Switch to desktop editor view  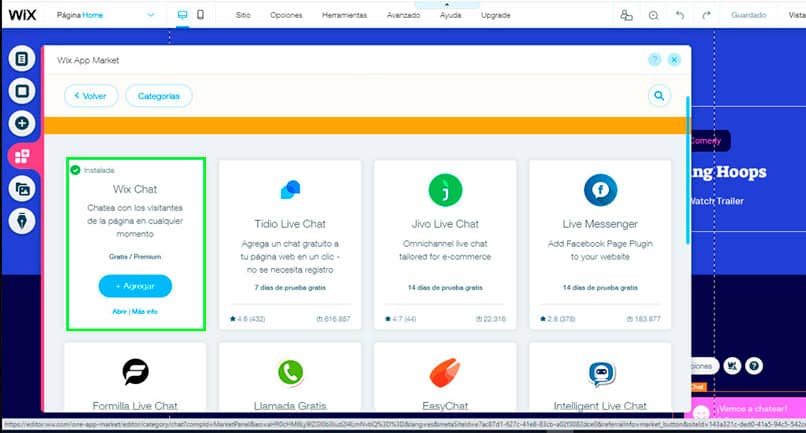pos(182,15)
